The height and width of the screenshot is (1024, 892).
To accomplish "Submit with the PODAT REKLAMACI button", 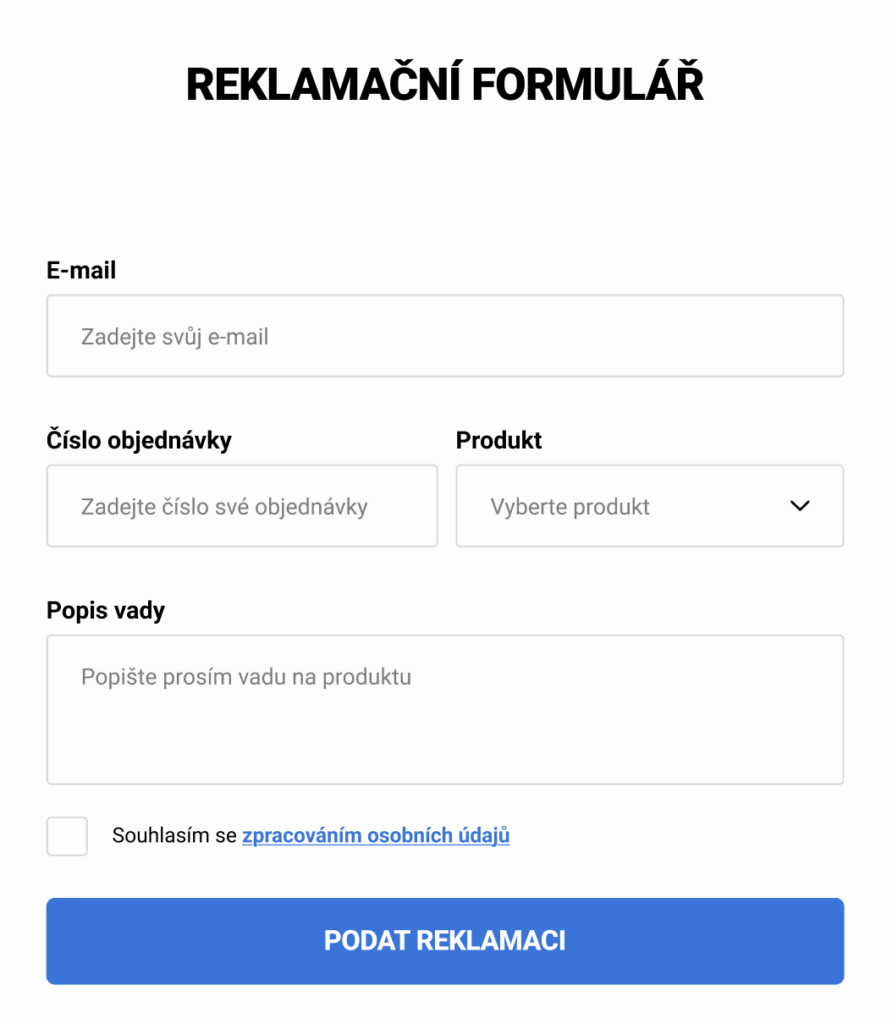I will point(445,941).
